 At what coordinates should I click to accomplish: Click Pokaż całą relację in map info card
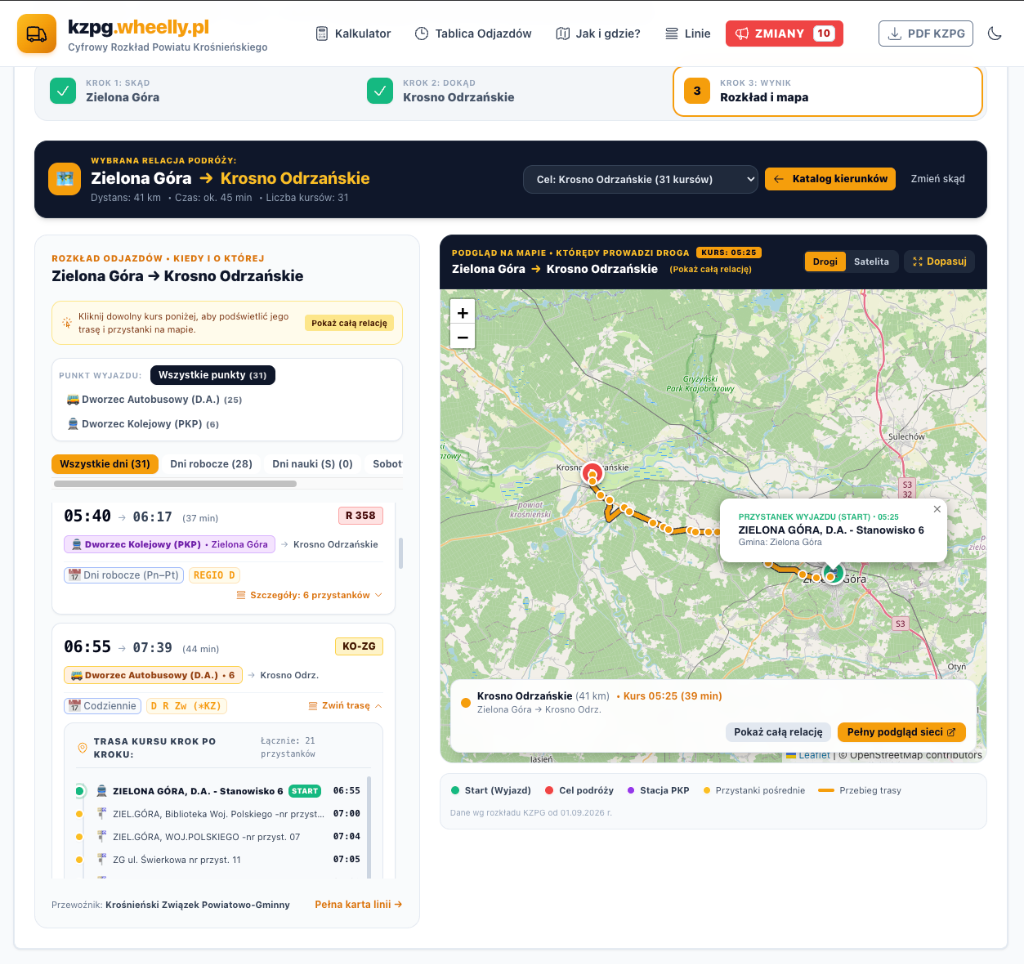pos(778,732)
